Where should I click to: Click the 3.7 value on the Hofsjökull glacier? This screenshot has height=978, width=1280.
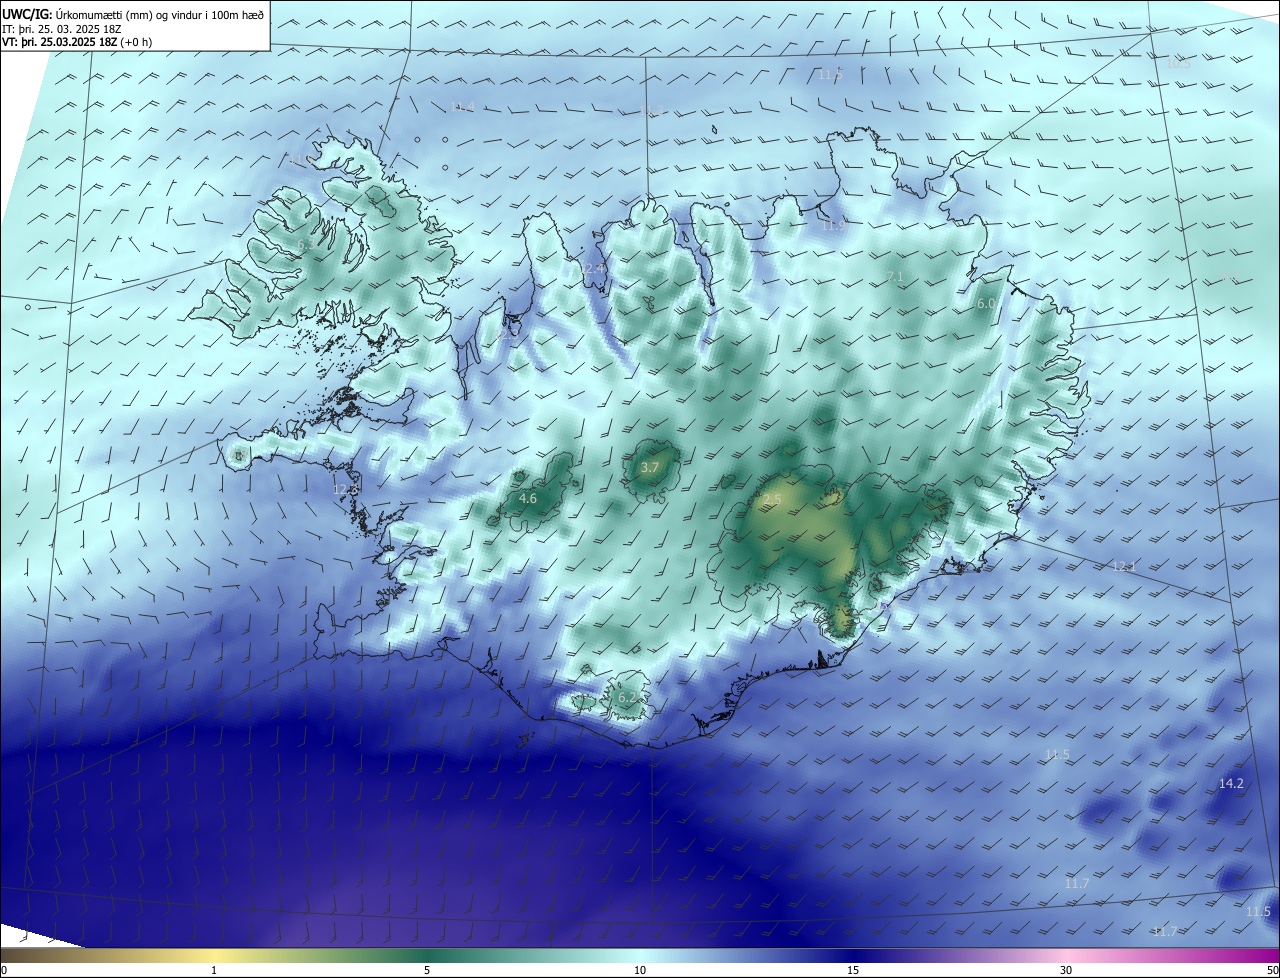(650, 468)
